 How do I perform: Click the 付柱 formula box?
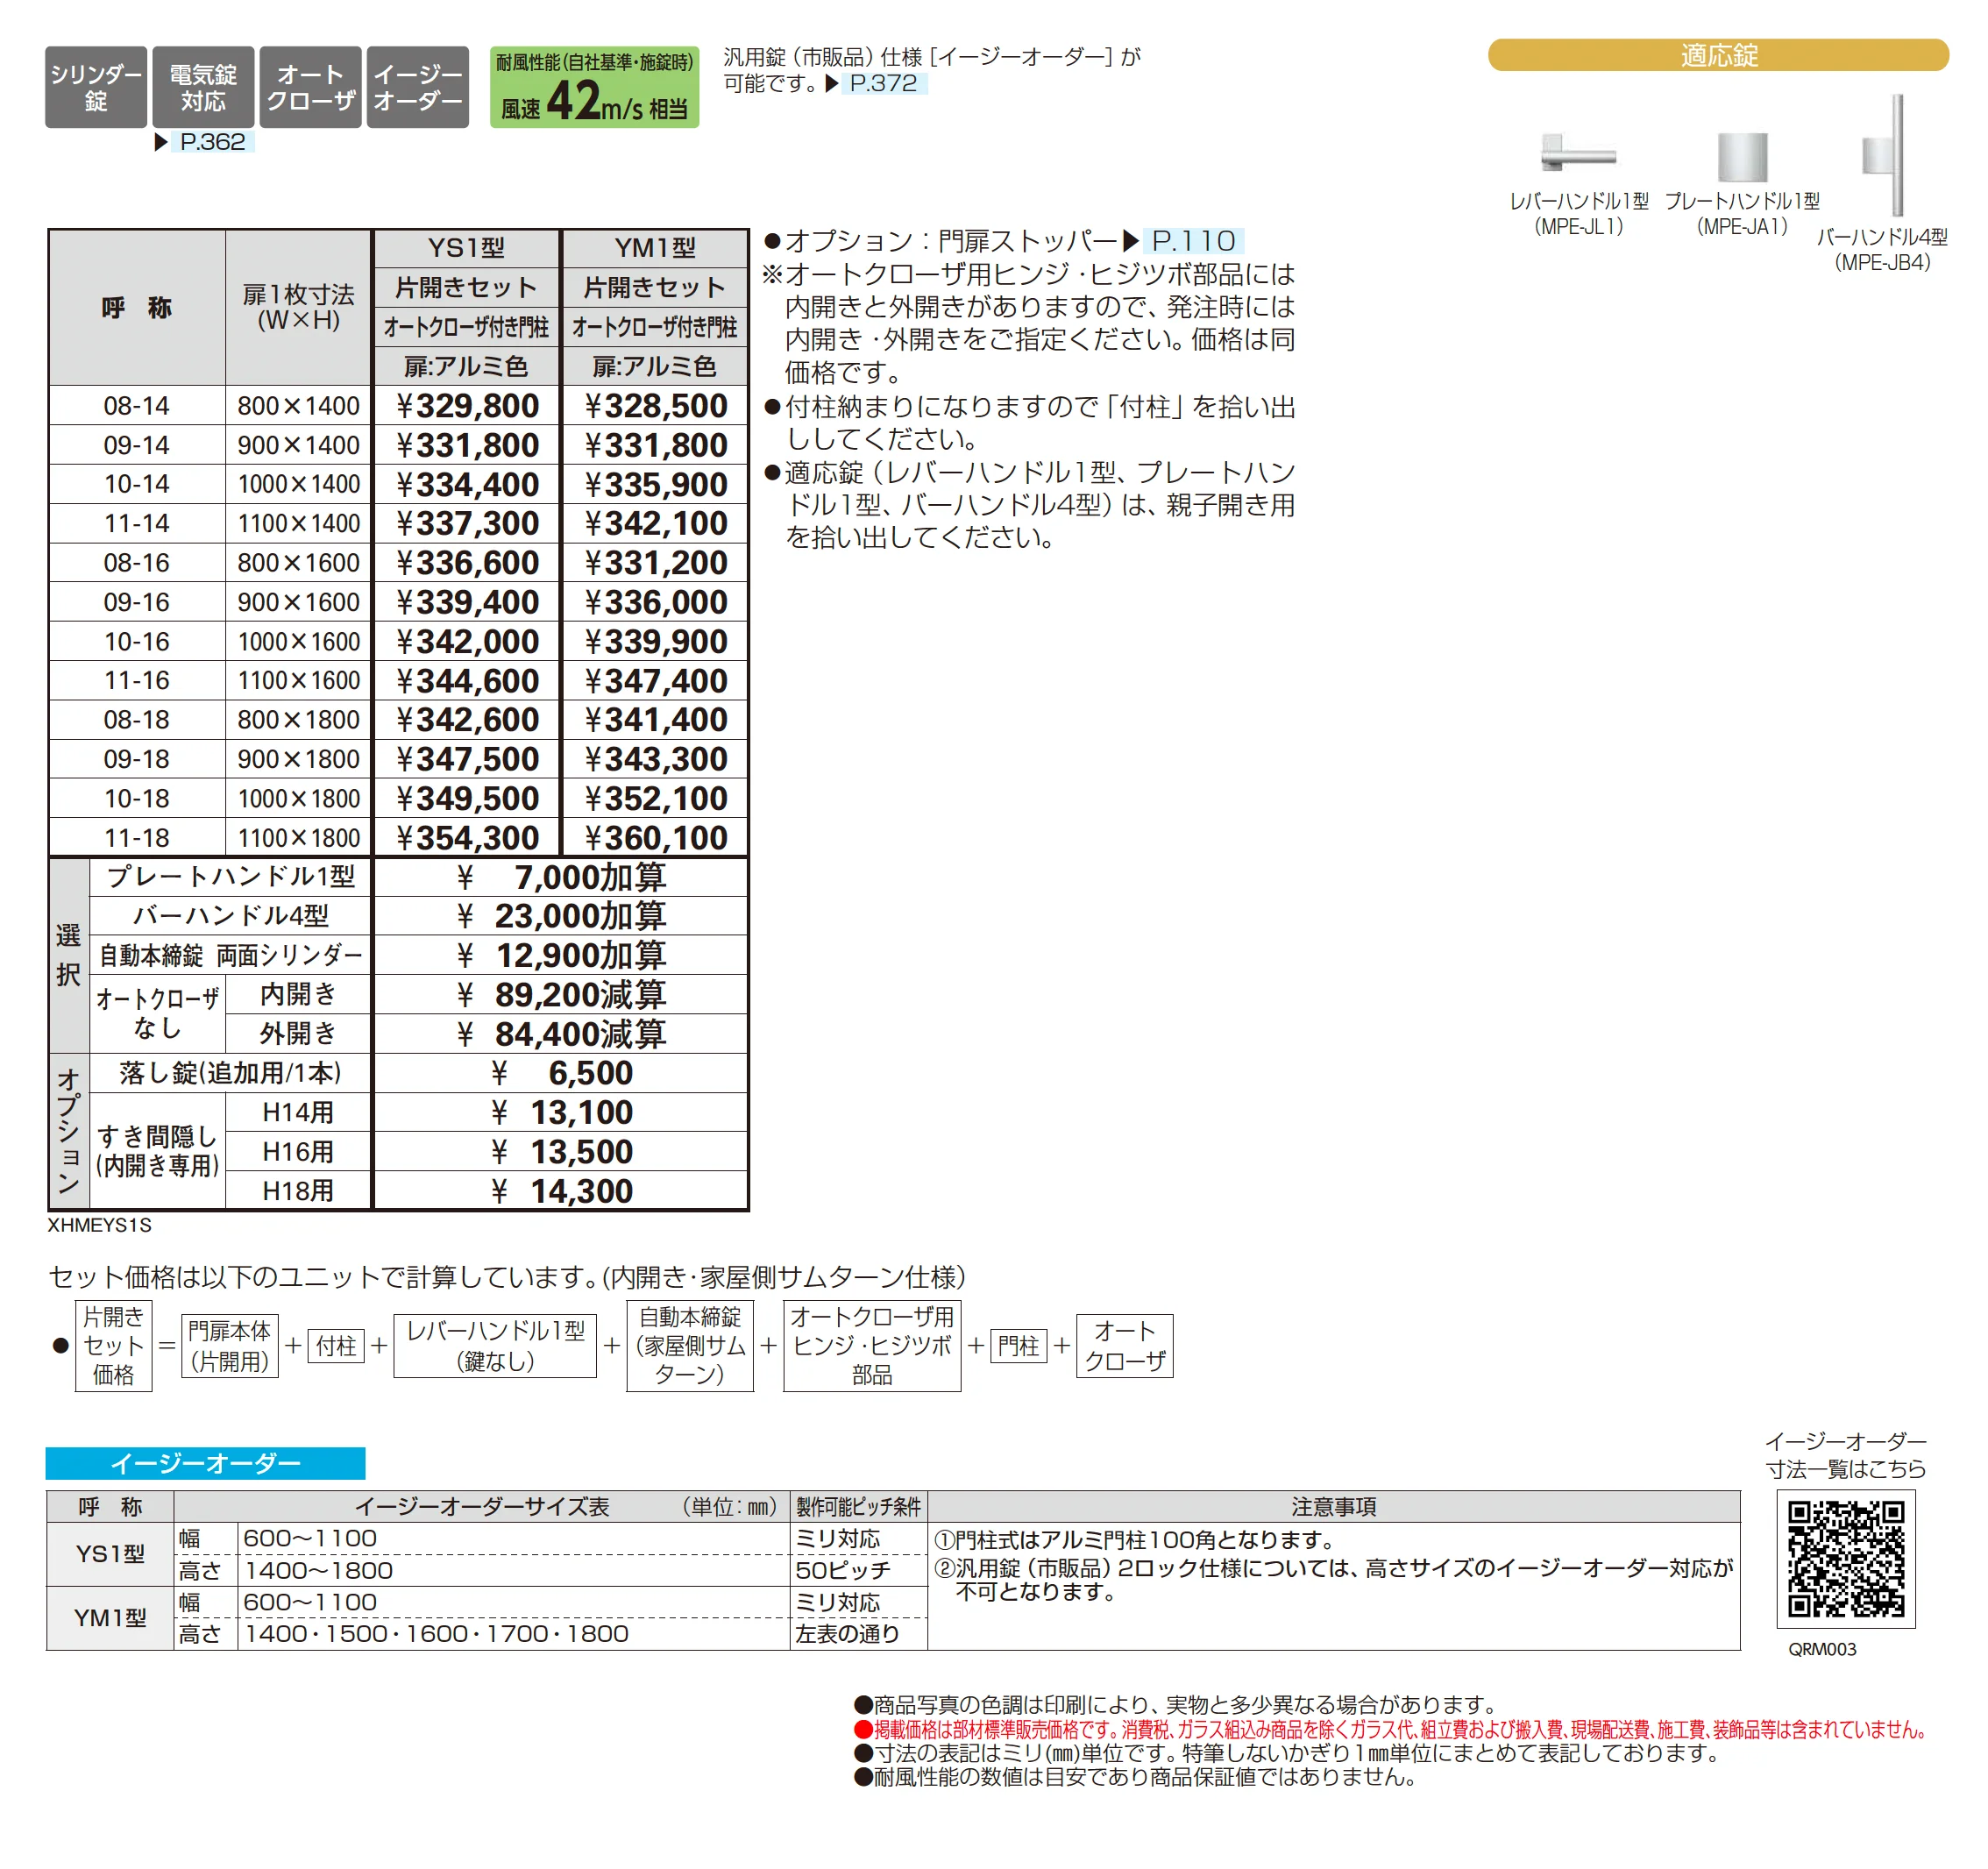tap(336, 1346)
